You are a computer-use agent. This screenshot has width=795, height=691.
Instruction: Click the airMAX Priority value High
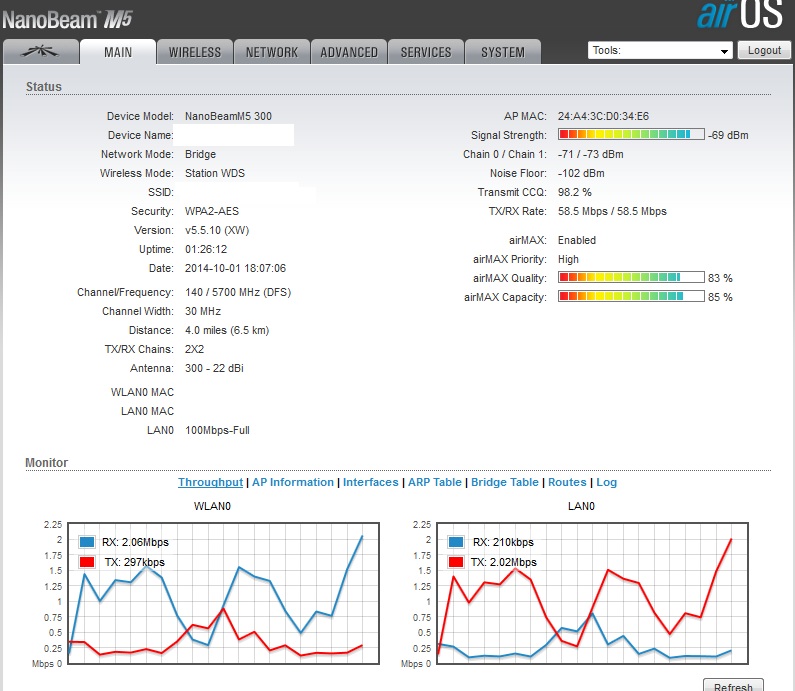click(568, 260)
